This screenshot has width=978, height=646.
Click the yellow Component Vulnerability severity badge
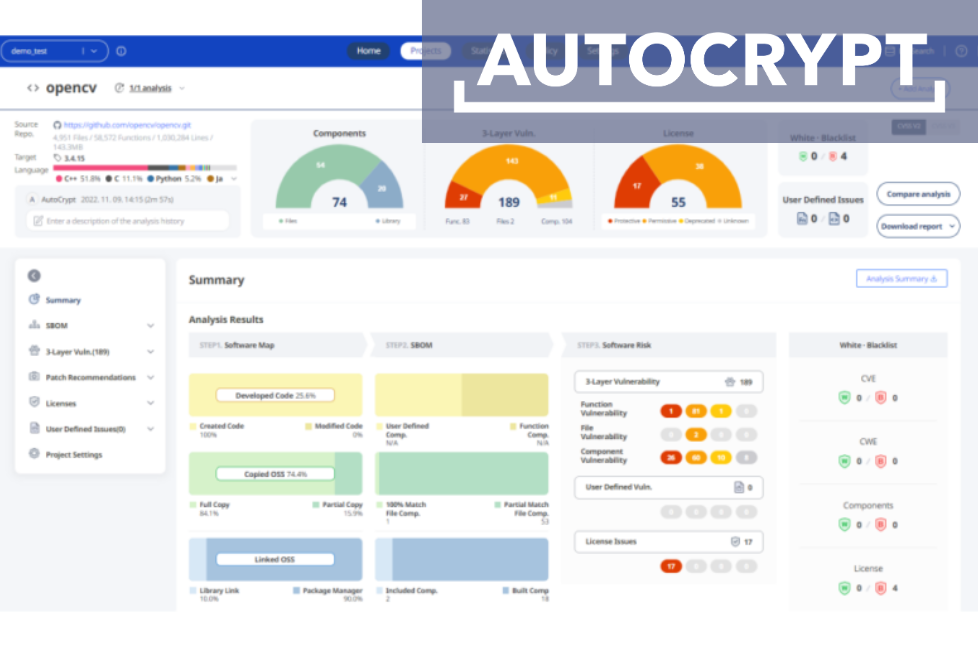[x=721, y=458]
